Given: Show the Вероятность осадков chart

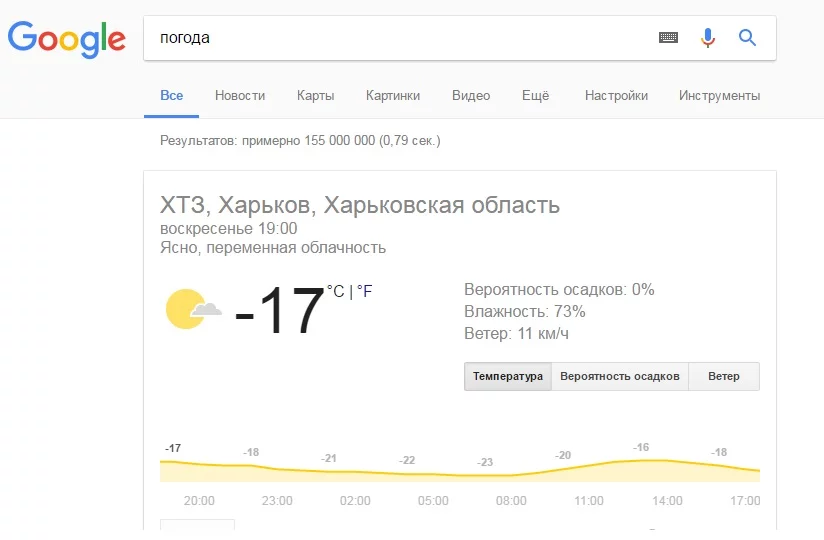Looking at the screenshot, I should point(620,377).
